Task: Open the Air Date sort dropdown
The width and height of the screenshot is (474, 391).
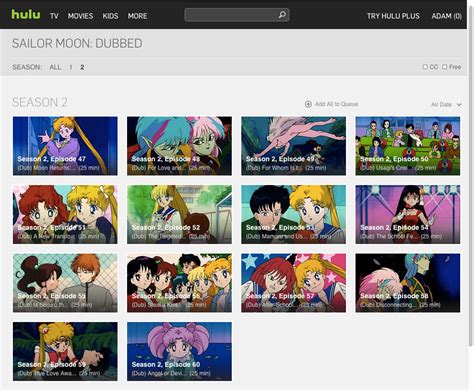Action: (446, 104)
